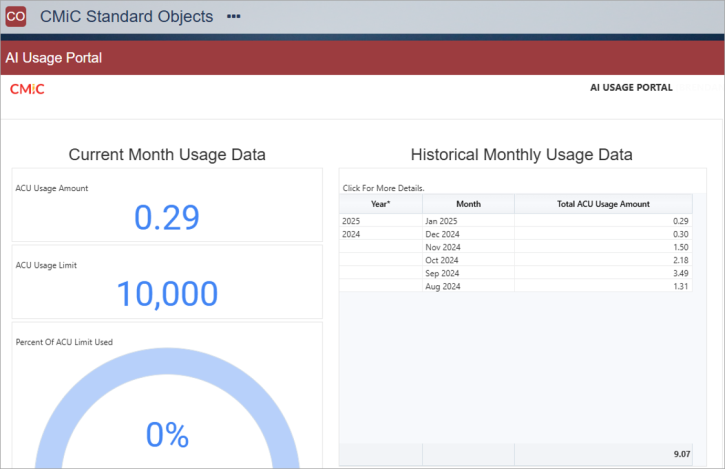
Task: Click the ACU Usage Amount card label
Action: pyautogui.click(x=52, y=188)
